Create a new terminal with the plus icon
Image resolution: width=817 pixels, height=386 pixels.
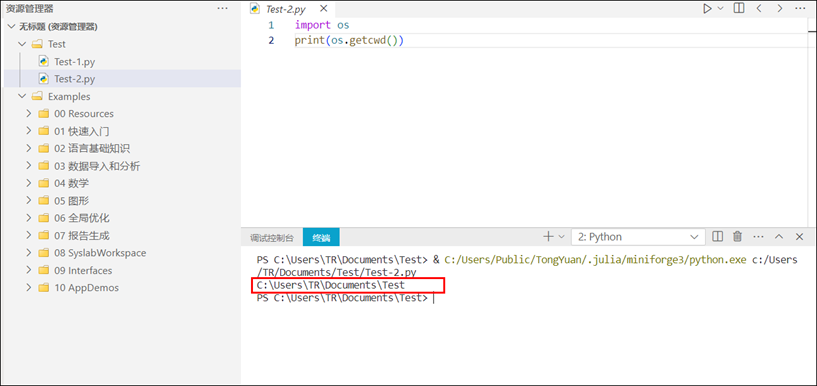click(548, 236)
